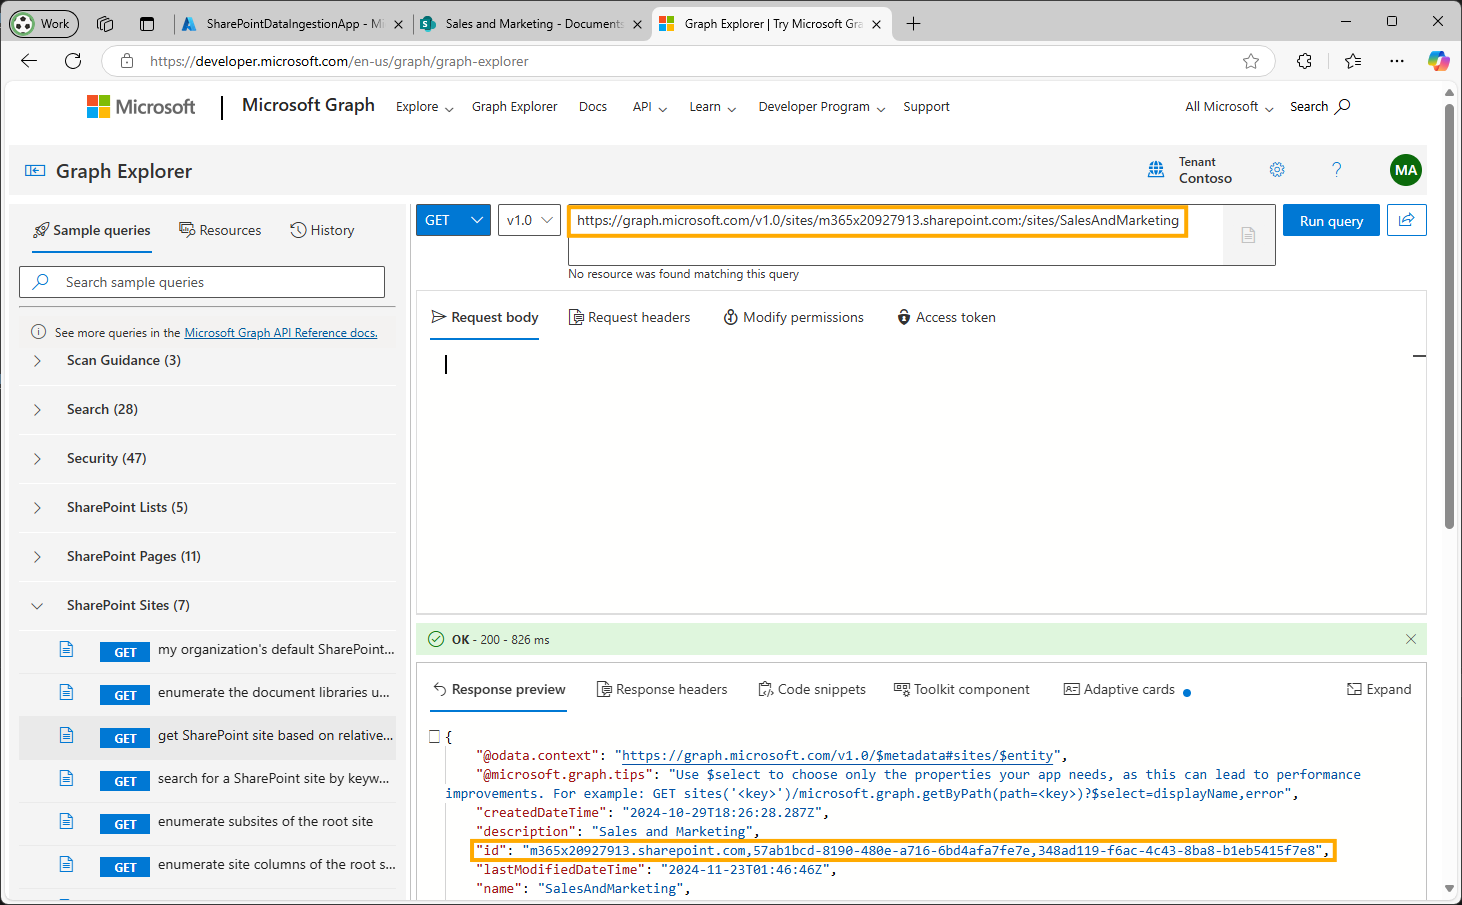
Task: Click the Copilot icon in the browser toolbar
Action: 1438,61
